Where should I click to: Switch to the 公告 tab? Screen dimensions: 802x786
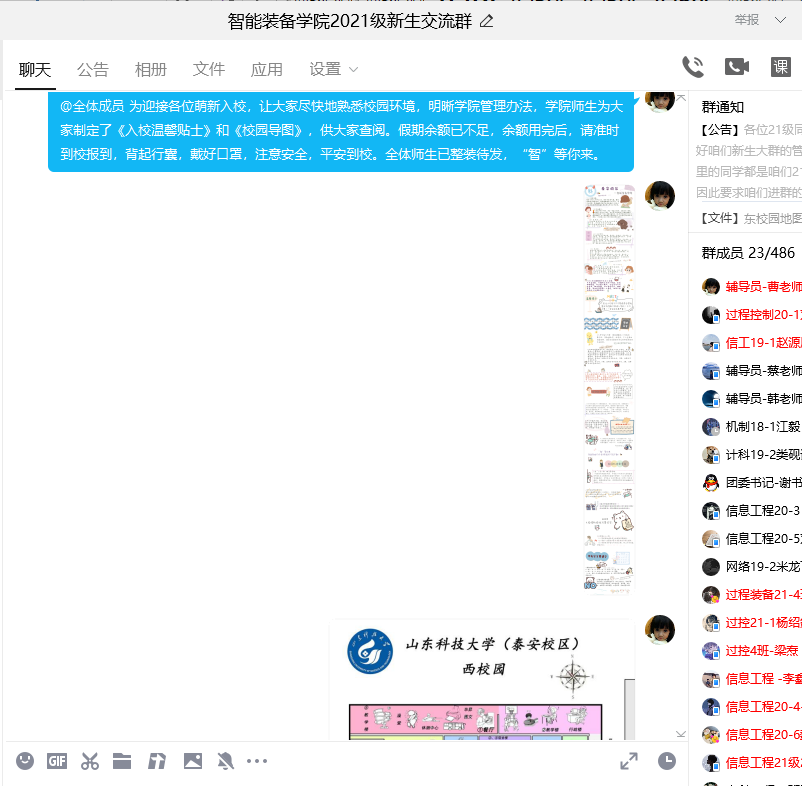coord(93,69)
